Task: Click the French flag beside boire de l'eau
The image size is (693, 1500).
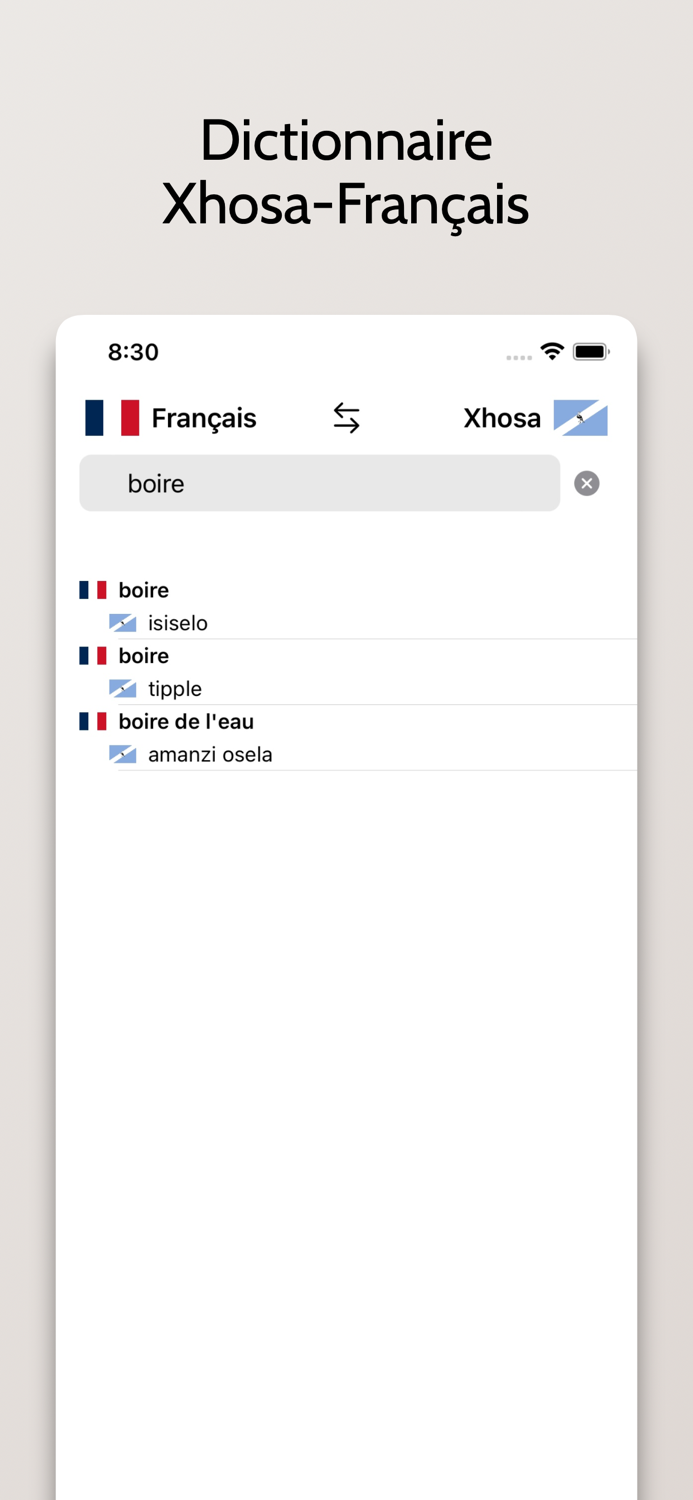Action: click(92, 721)
